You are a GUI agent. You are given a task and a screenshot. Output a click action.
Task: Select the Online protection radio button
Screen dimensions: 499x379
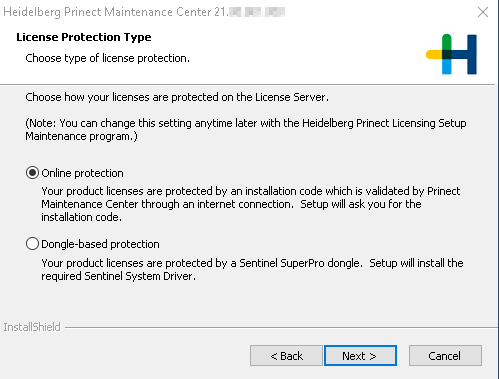point(32,173)
